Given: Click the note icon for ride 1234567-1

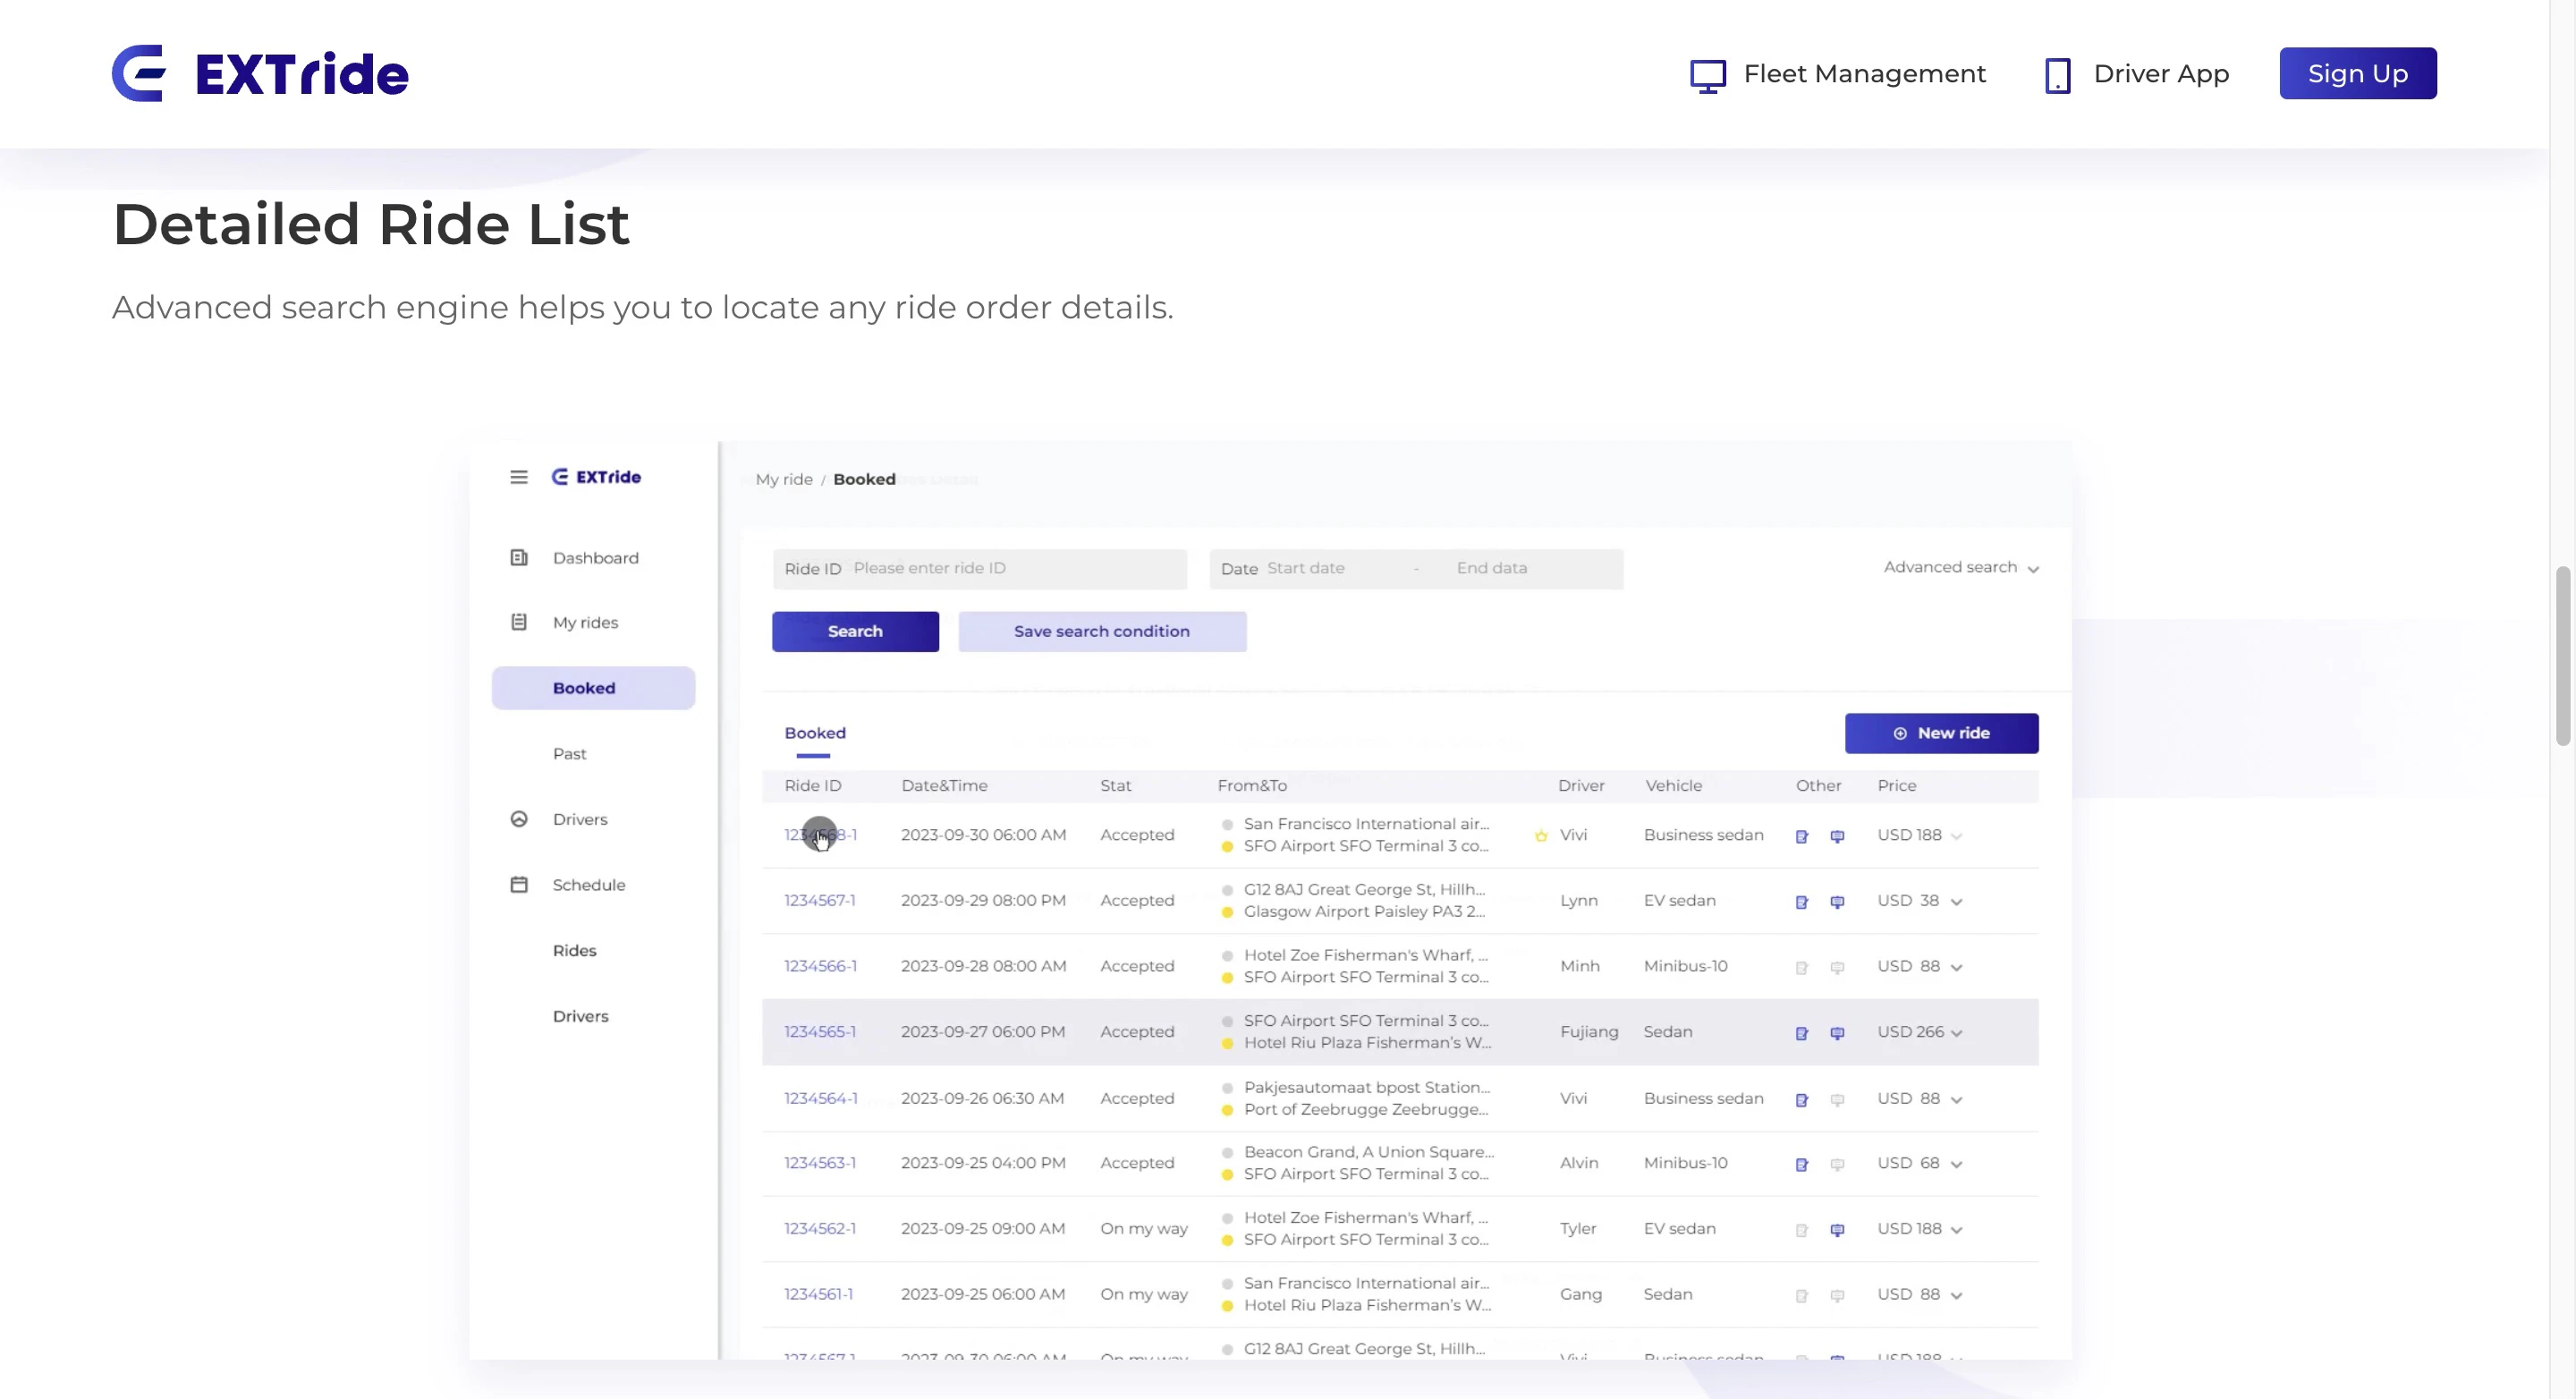Looking at the screenshot, I should (1802, 901).
